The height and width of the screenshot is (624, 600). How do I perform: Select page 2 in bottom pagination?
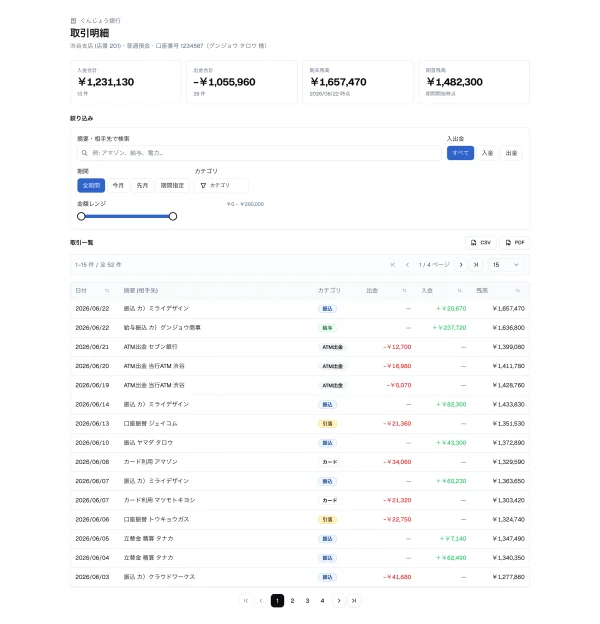tap(292, 601)
